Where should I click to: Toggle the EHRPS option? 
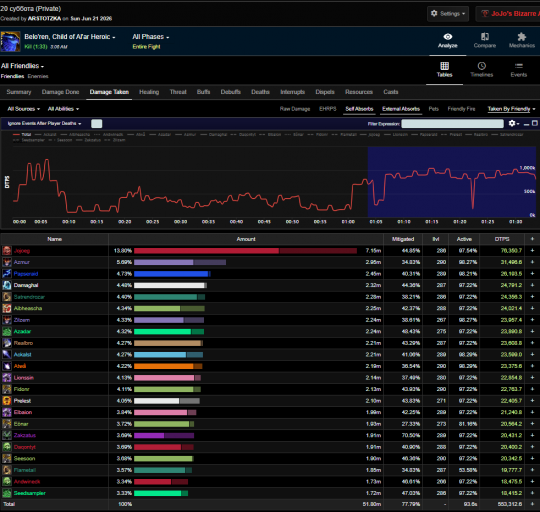pyautogui.click(x=328, y=109)
